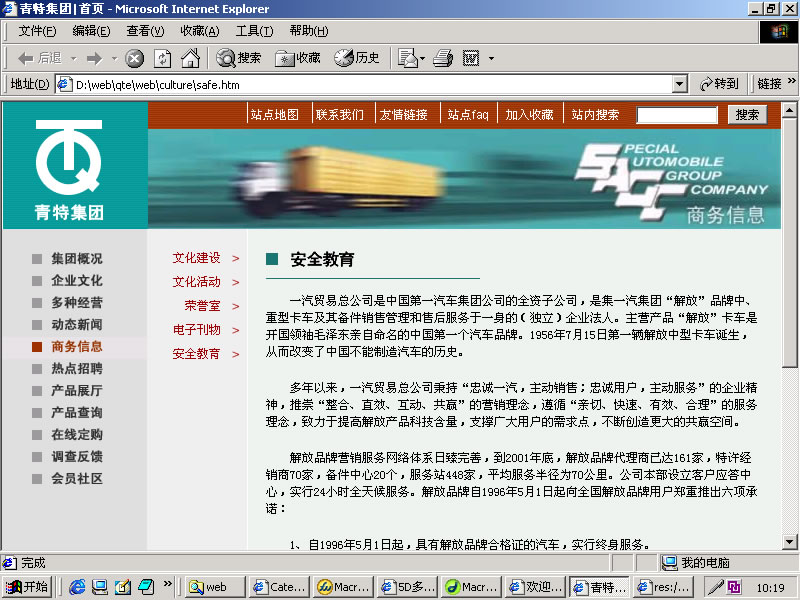Open 在线定购 in the left navigation

pos(77,435)
